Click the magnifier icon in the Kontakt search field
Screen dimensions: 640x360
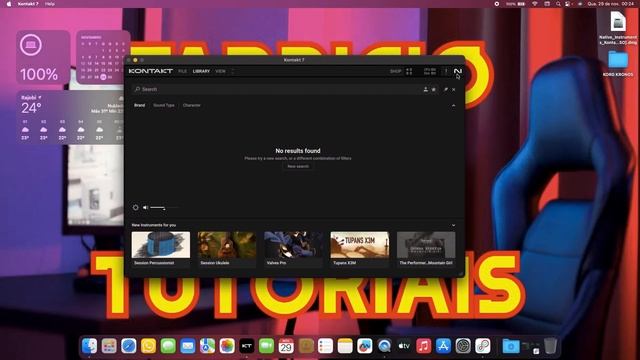[138, 89]
